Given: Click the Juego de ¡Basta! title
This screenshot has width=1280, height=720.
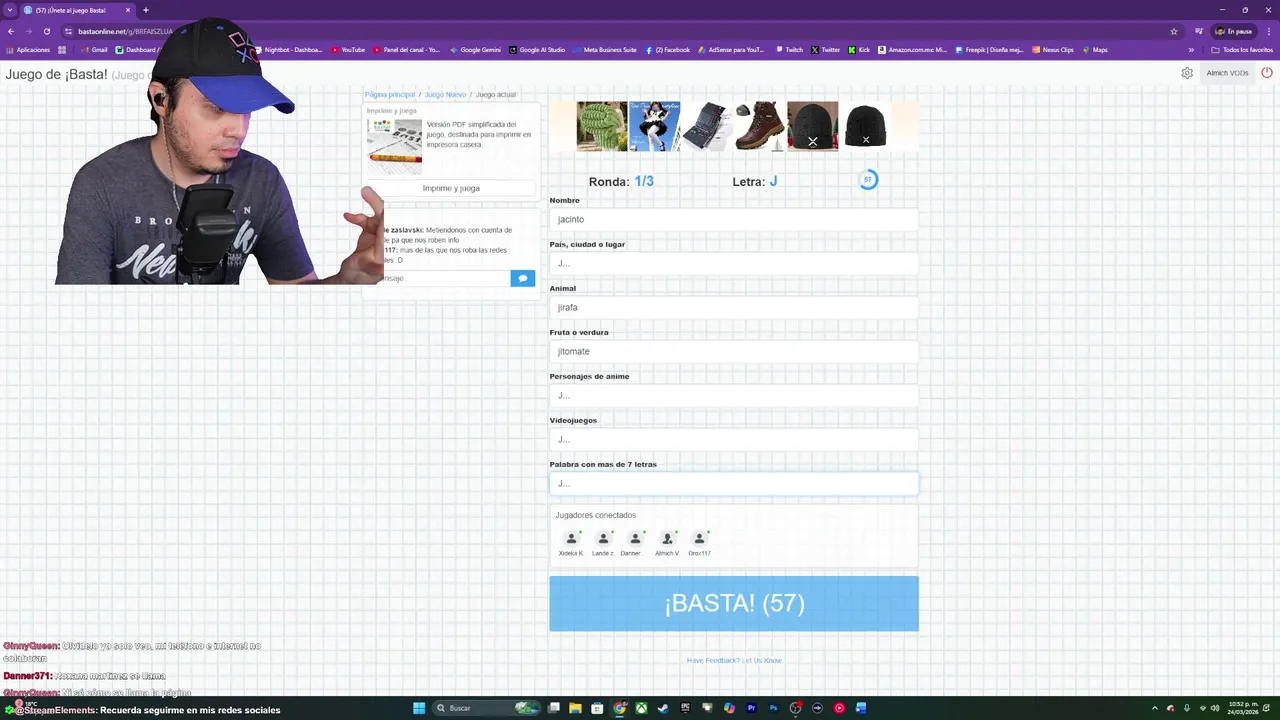Looking at the screenshot, I should point(56,74).
